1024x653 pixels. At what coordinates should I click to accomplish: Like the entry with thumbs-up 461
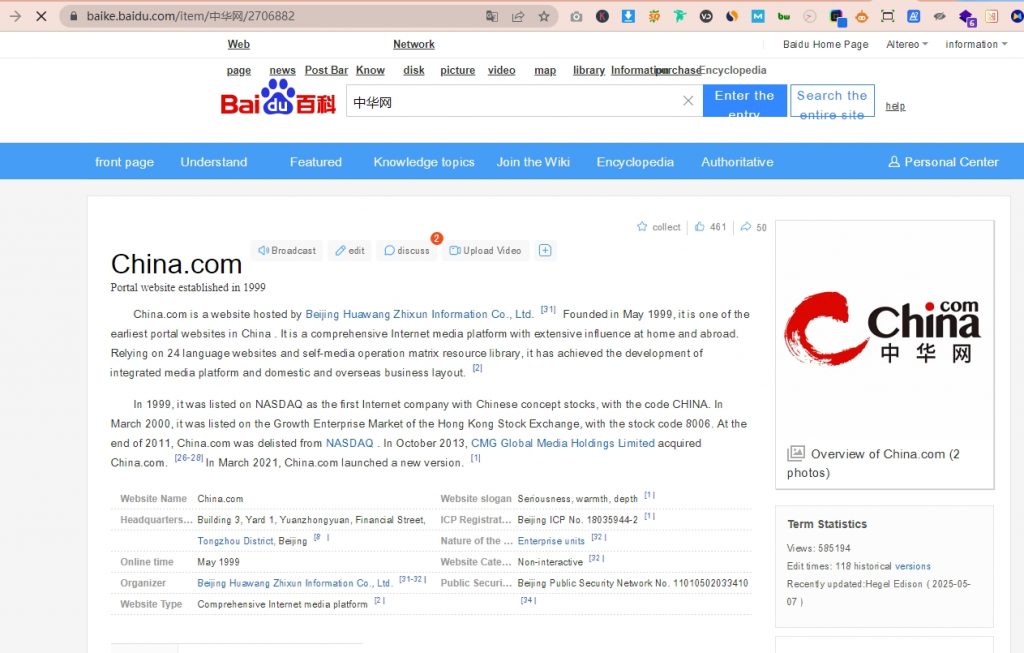click(711, 227)
